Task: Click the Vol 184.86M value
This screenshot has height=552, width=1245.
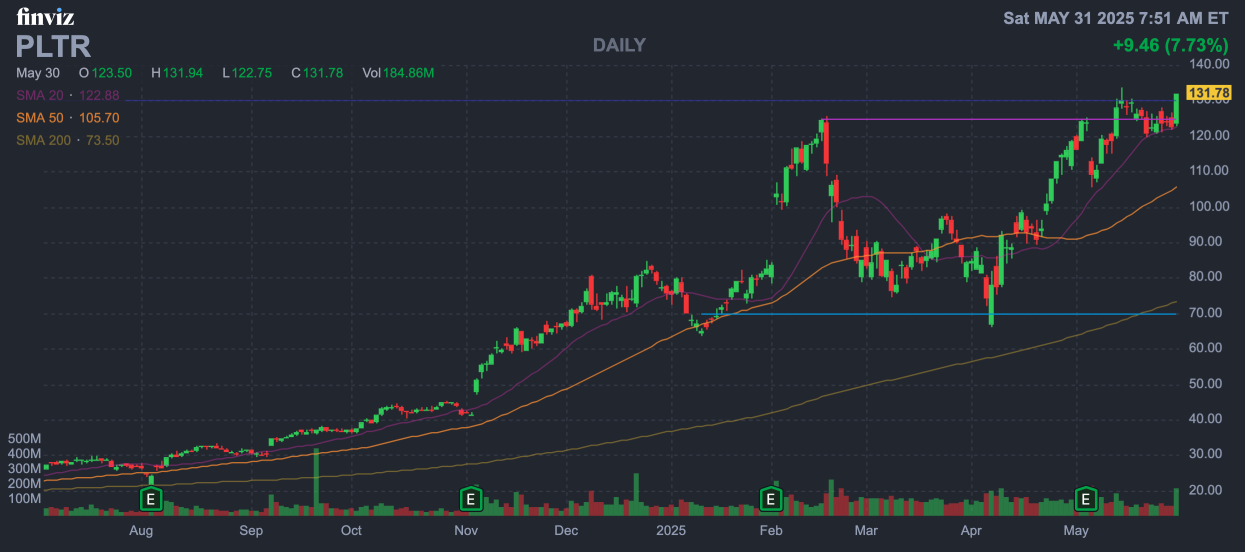Action: click(398, 73)
